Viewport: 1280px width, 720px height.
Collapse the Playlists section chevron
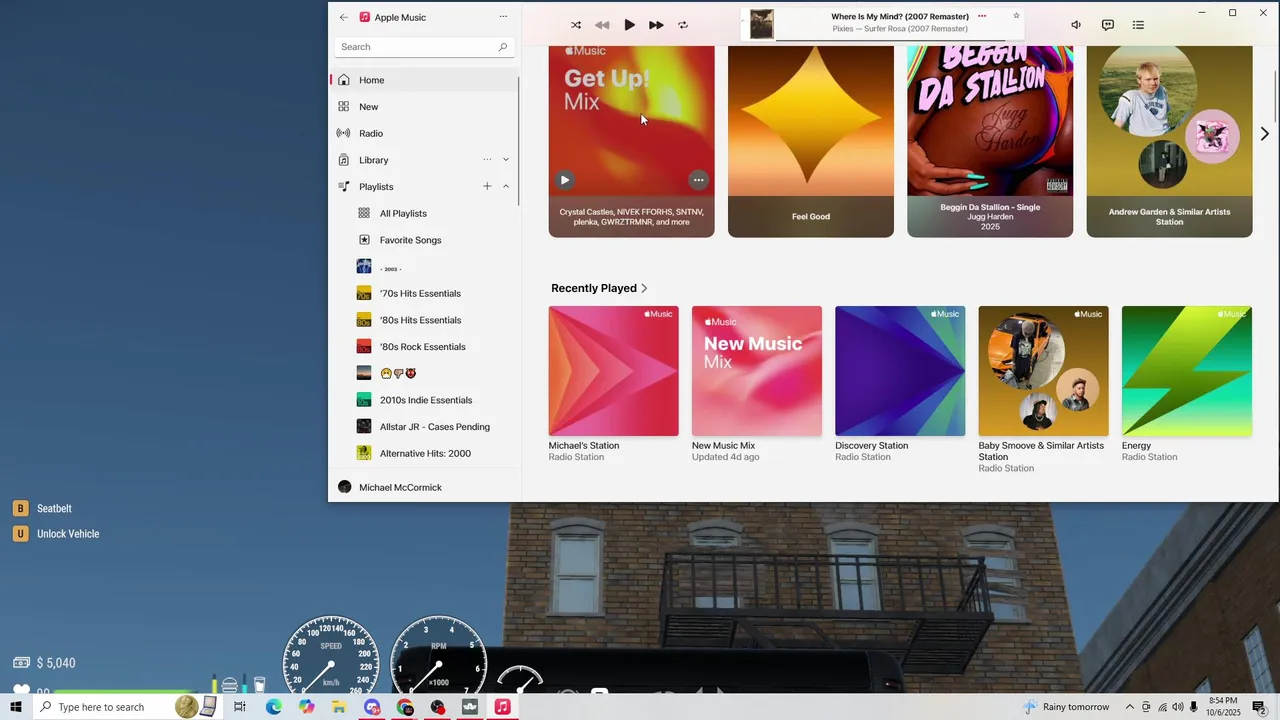506,186
